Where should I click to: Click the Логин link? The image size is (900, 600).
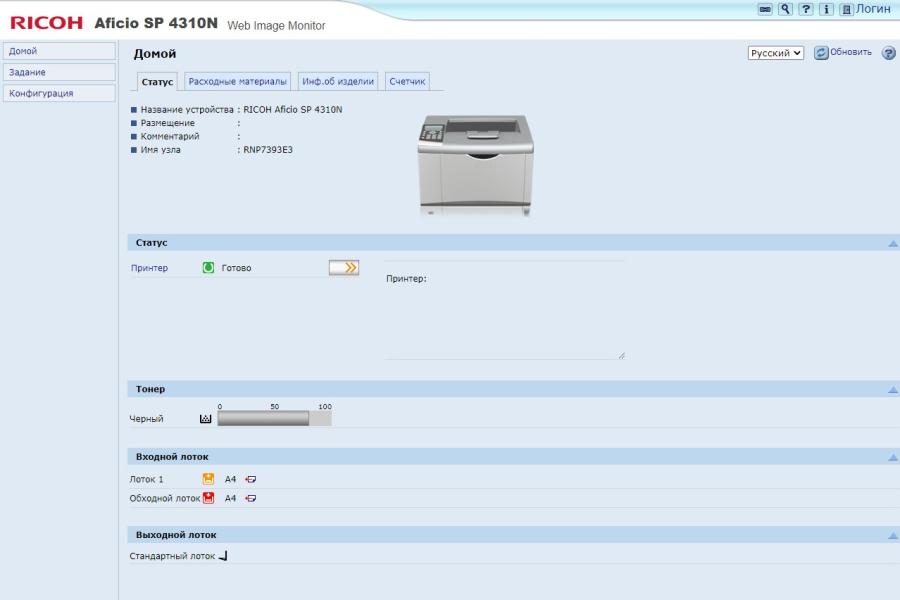click(x=873, y=9)
